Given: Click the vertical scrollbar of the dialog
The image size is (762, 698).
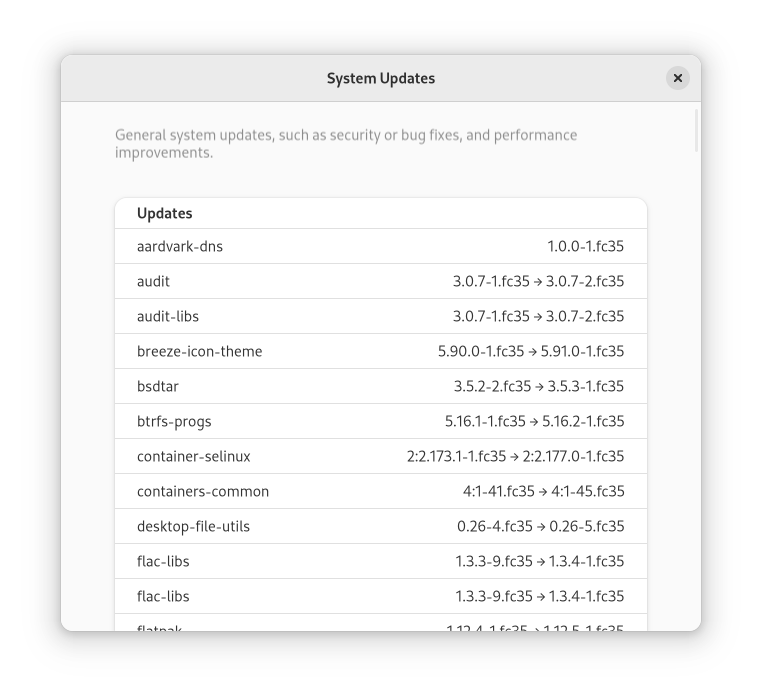Looking at the screenshot, I should tap(696, 131).
